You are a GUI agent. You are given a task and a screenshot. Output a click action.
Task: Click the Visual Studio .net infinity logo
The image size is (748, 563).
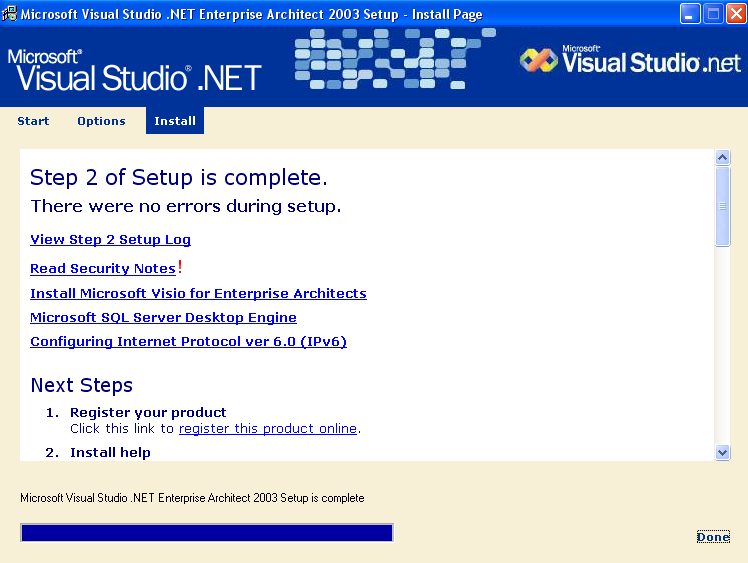[x=539, y=61]
